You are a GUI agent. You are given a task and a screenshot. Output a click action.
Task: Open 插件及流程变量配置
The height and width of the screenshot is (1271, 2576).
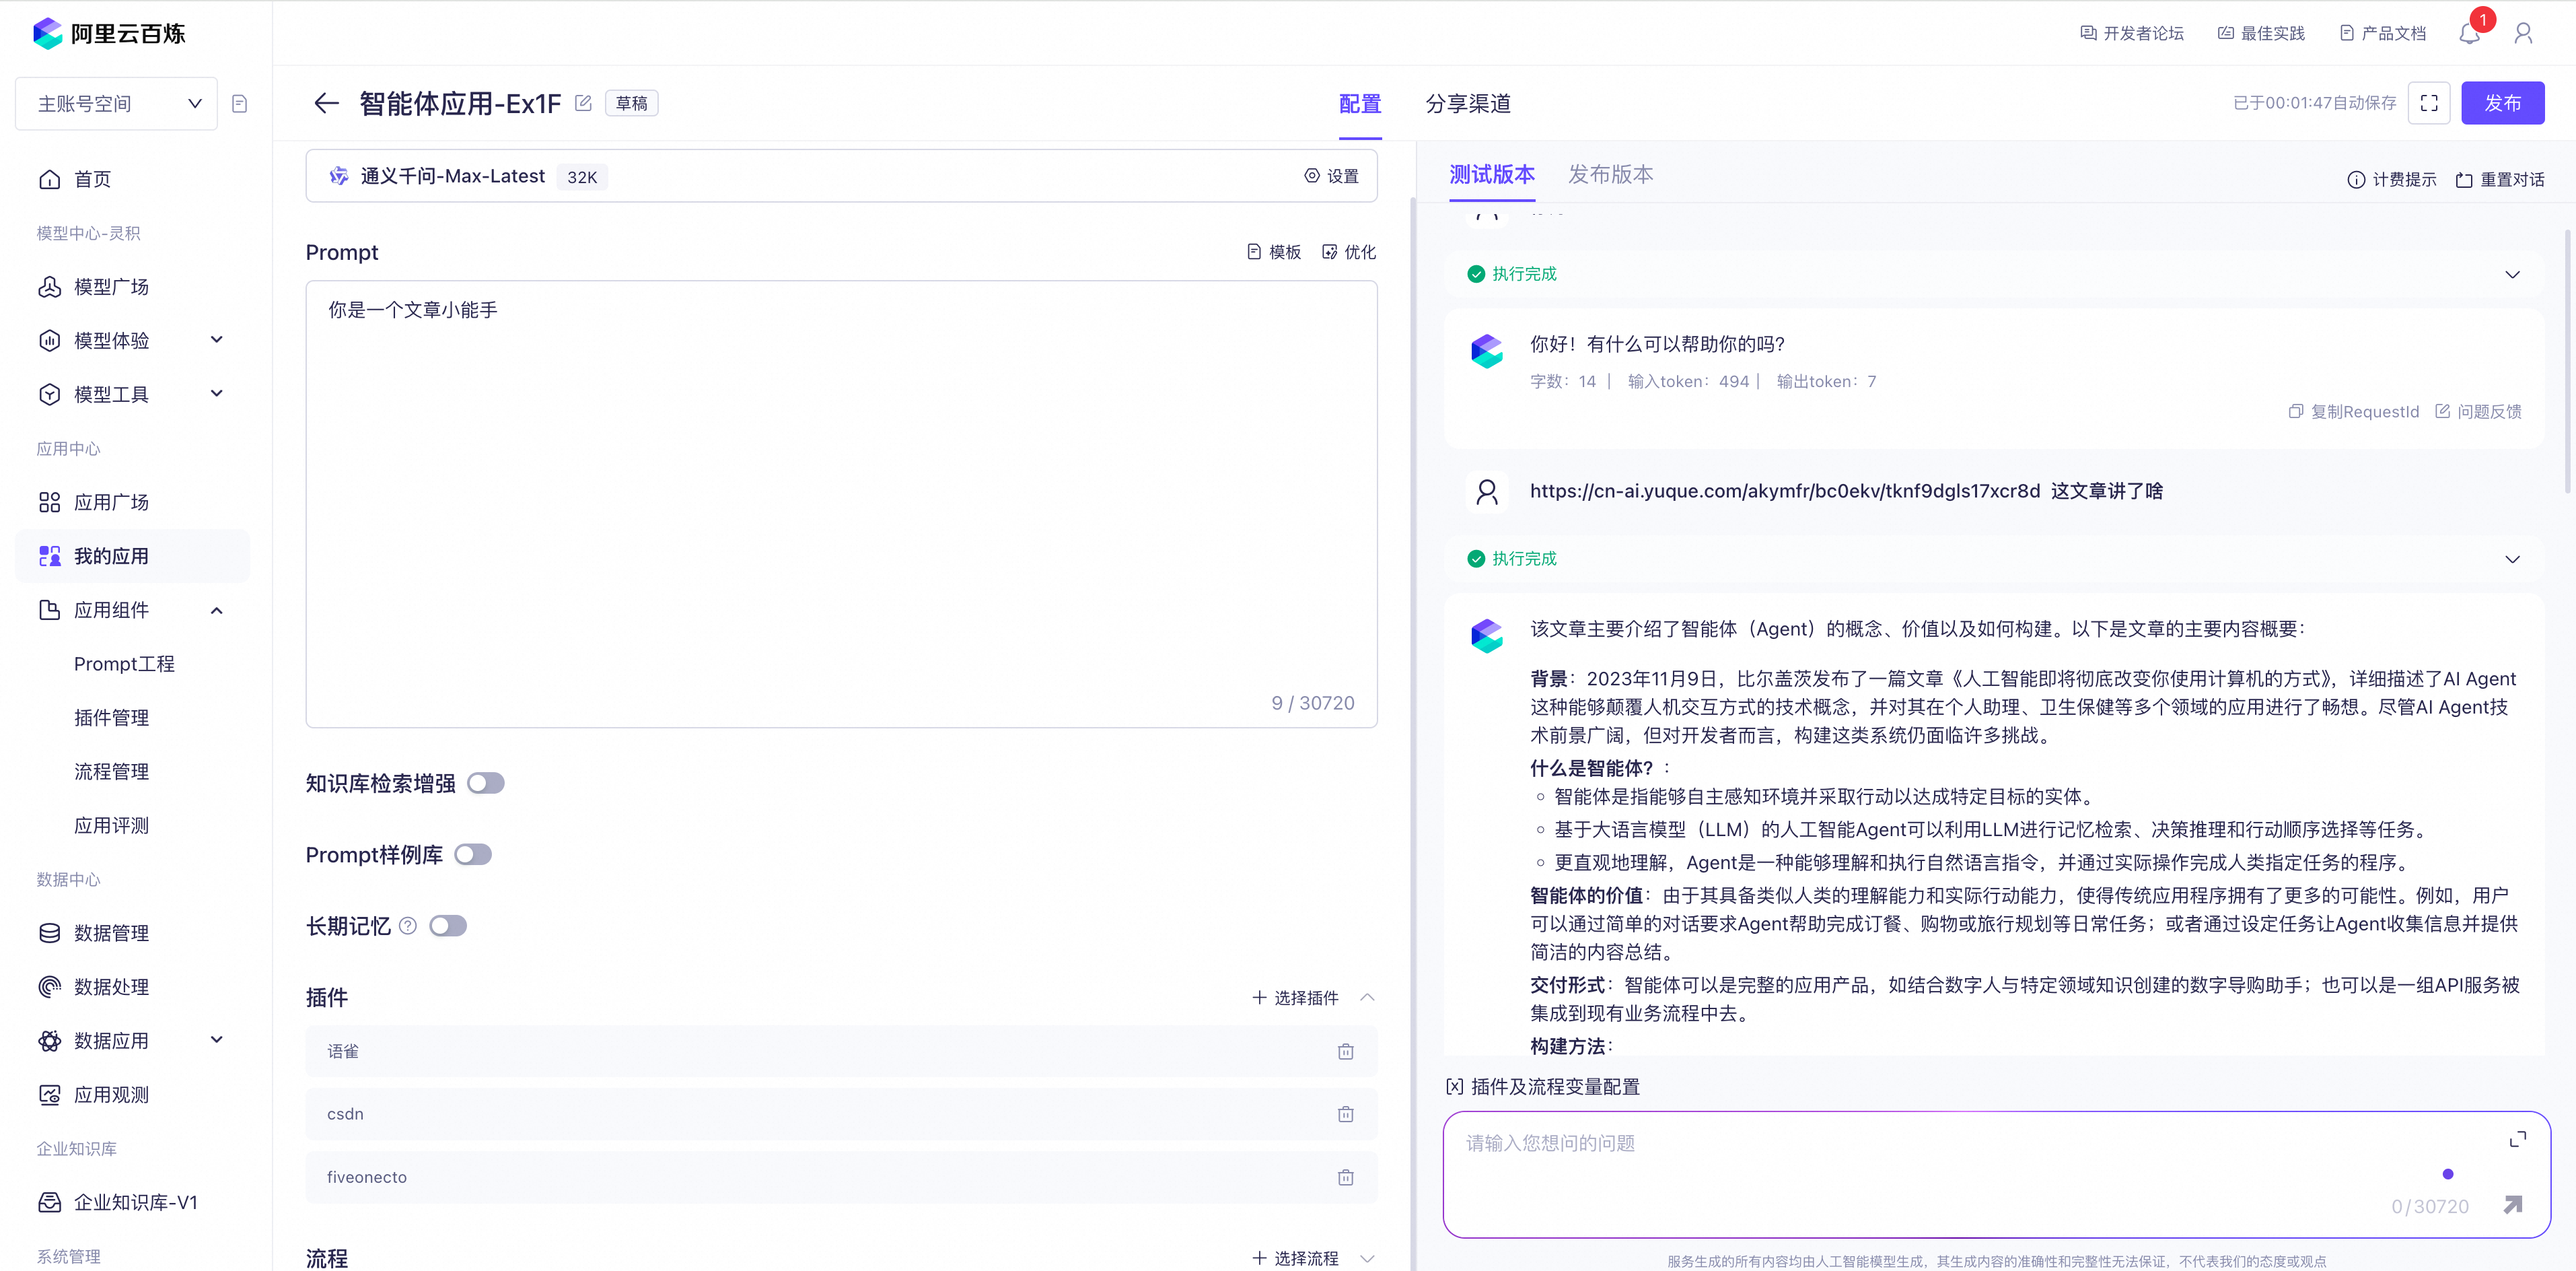click(1543, 1087)
